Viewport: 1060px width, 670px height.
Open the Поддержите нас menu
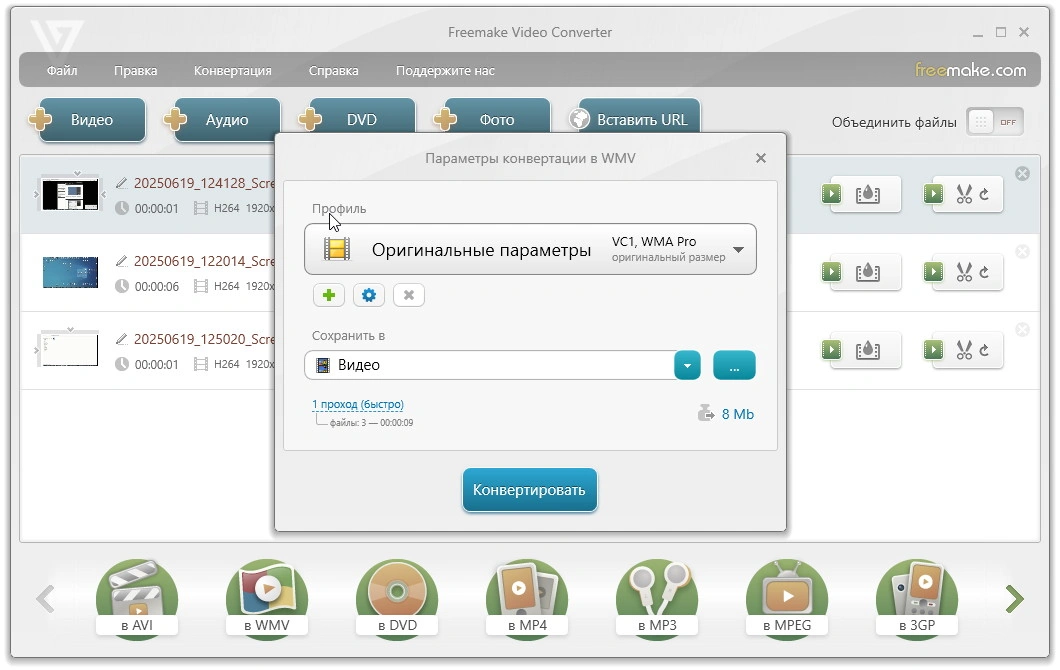pos(445,70)
